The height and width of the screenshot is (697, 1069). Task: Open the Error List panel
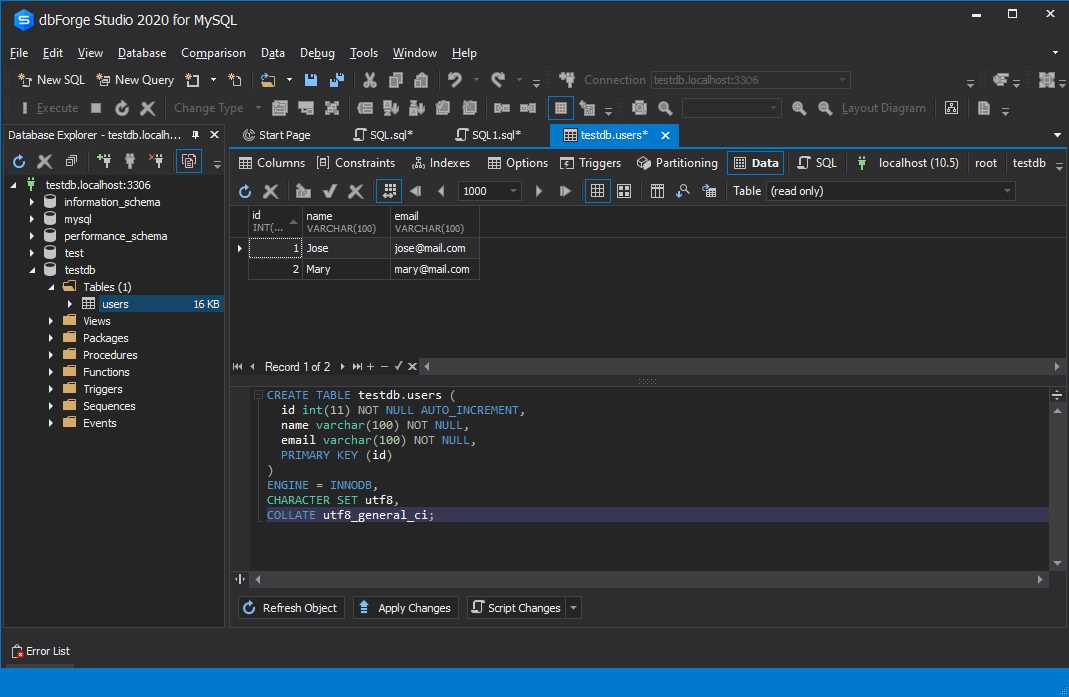(x=41, y=651)
